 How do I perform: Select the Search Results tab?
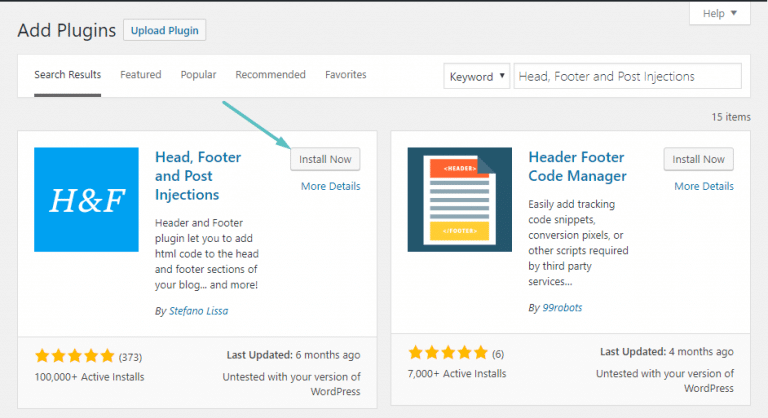[x=67, y=75]
